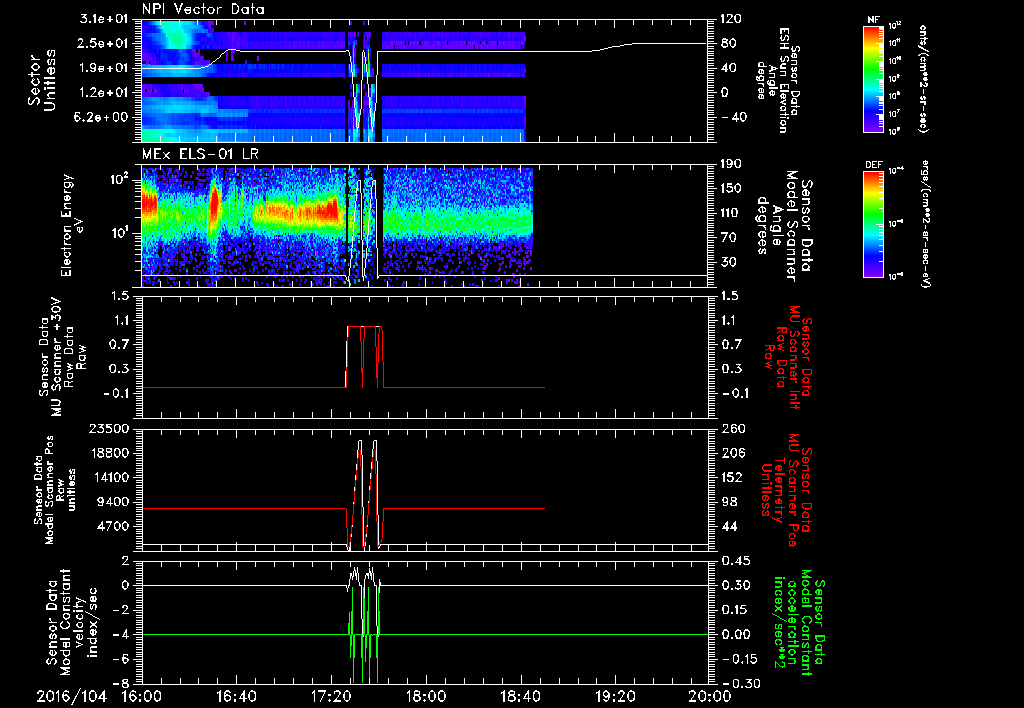Click the '3.1e+01' sector tick label
The width and height of the screenshot is (1024, 708).
tap(104, 19)
